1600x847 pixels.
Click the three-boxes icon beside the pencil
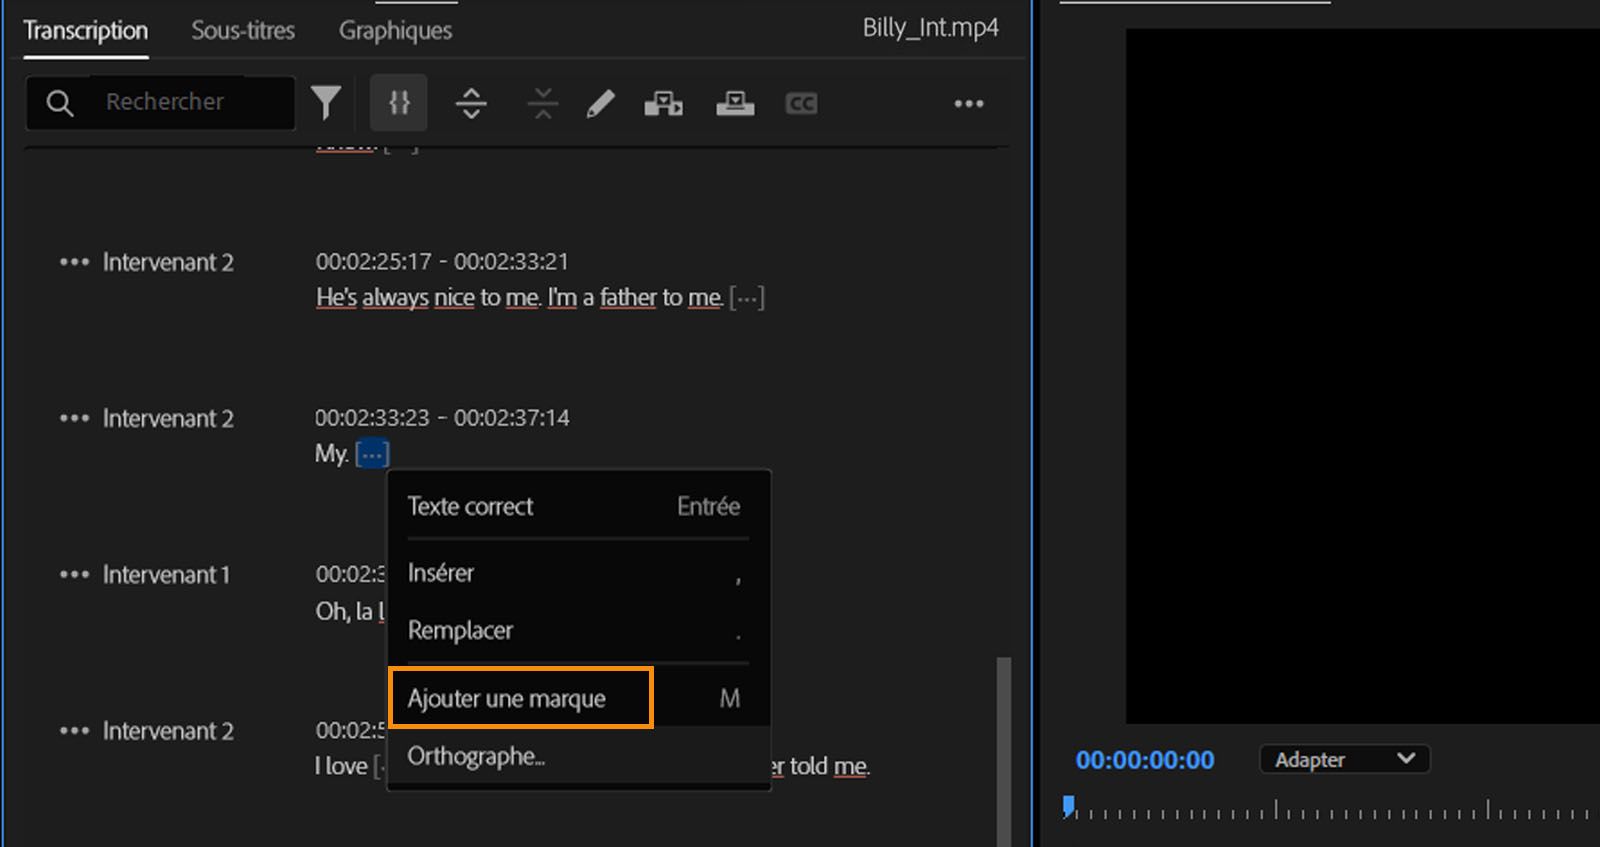[663, 103]
